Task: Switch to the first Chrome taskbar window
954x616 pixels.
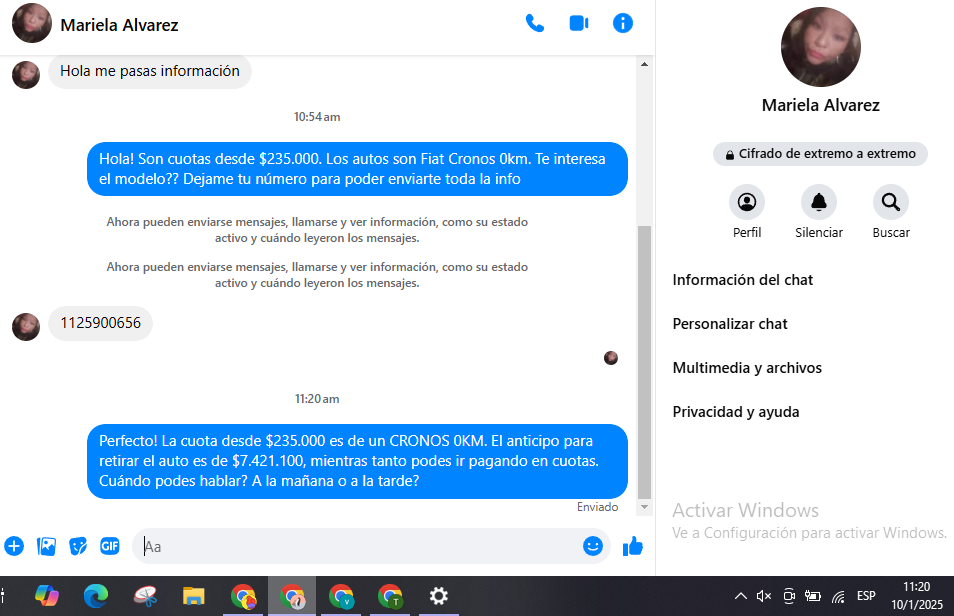Action: (243, 596)
